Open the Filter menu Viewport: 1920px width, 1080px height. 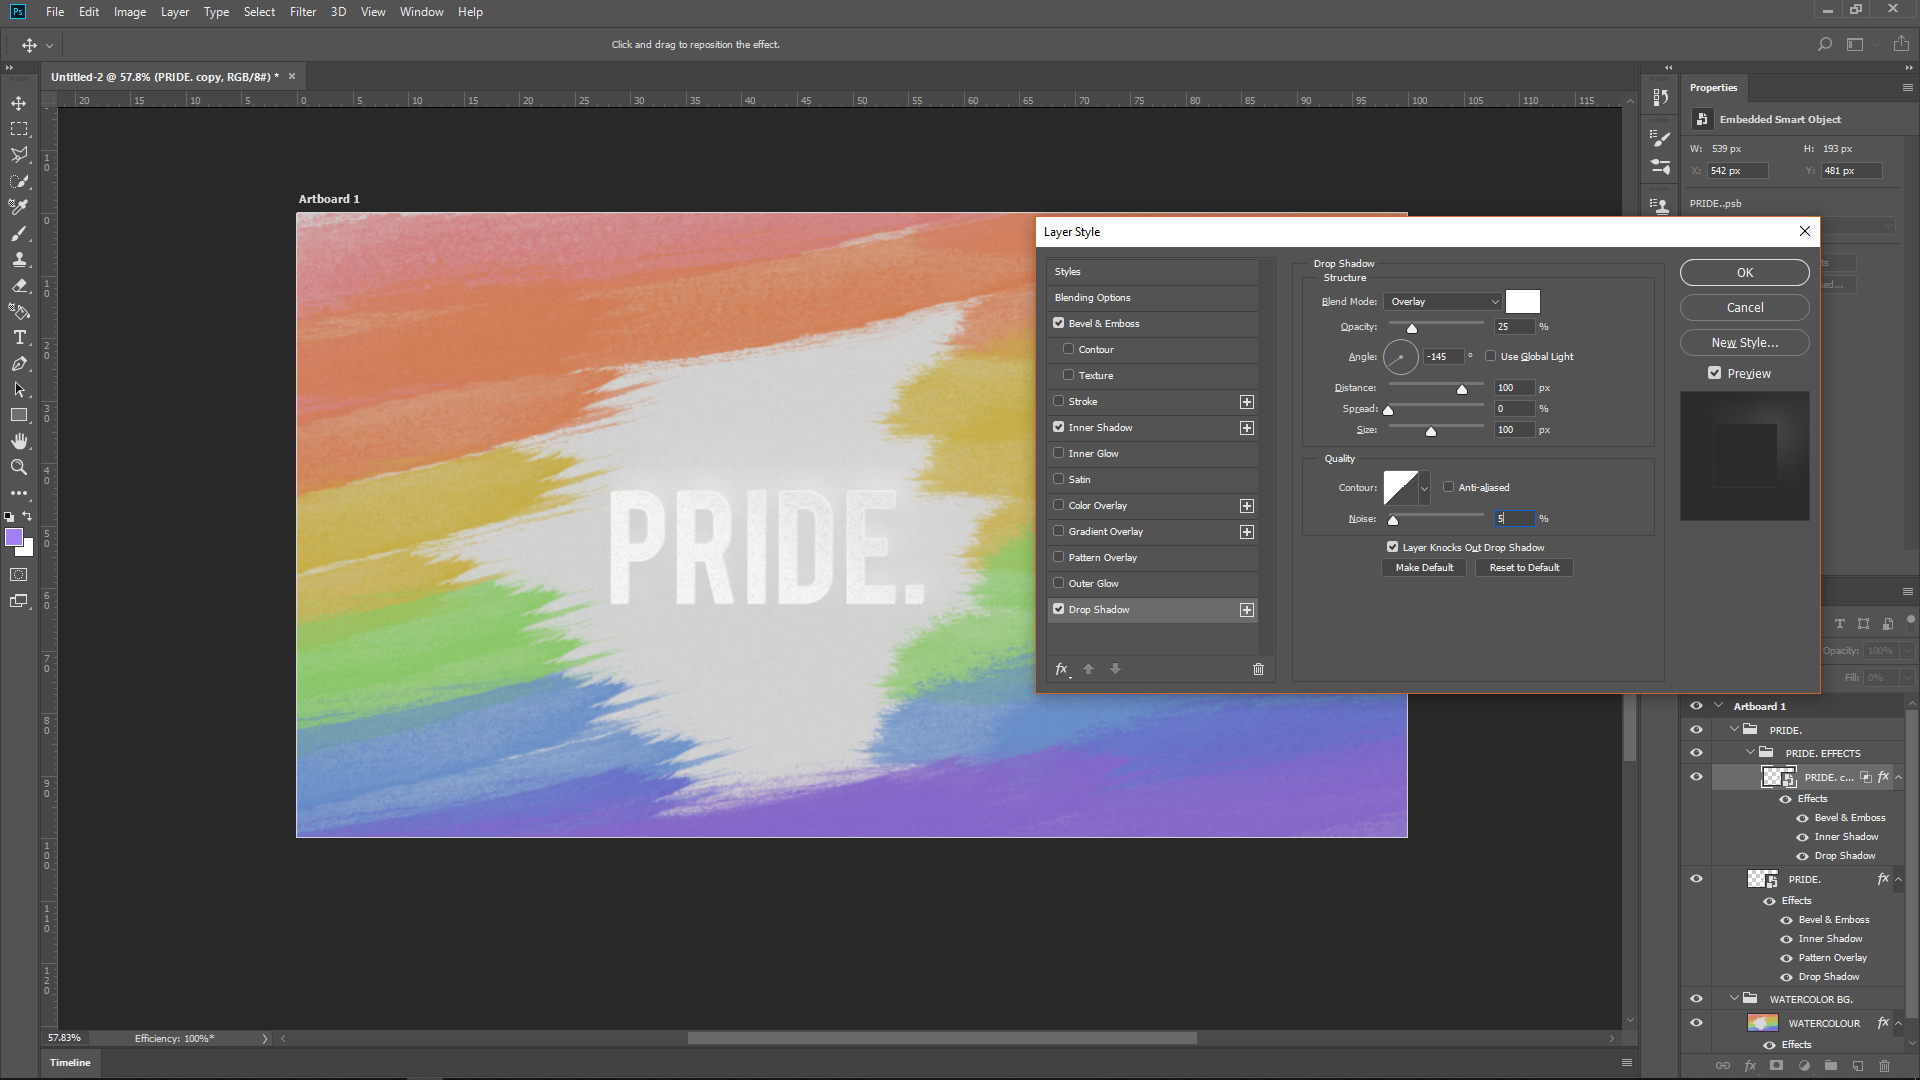tap(302, 12)
